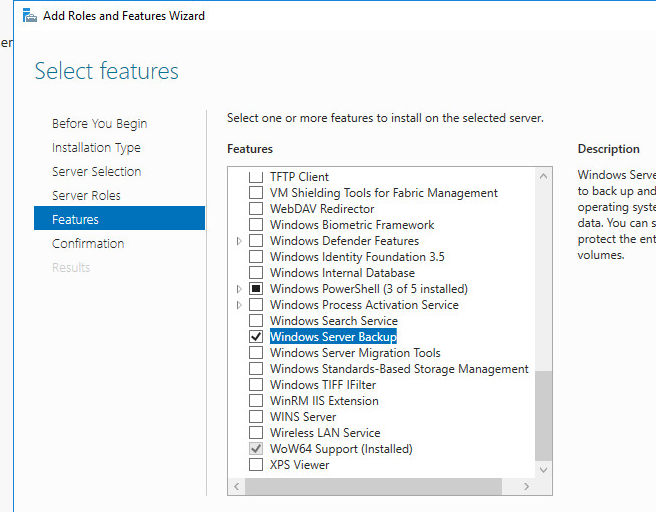Screen dimensions: 656x512
Task: Select the Windows Server Migration Tools item
Action: click(x=355, y=353)
